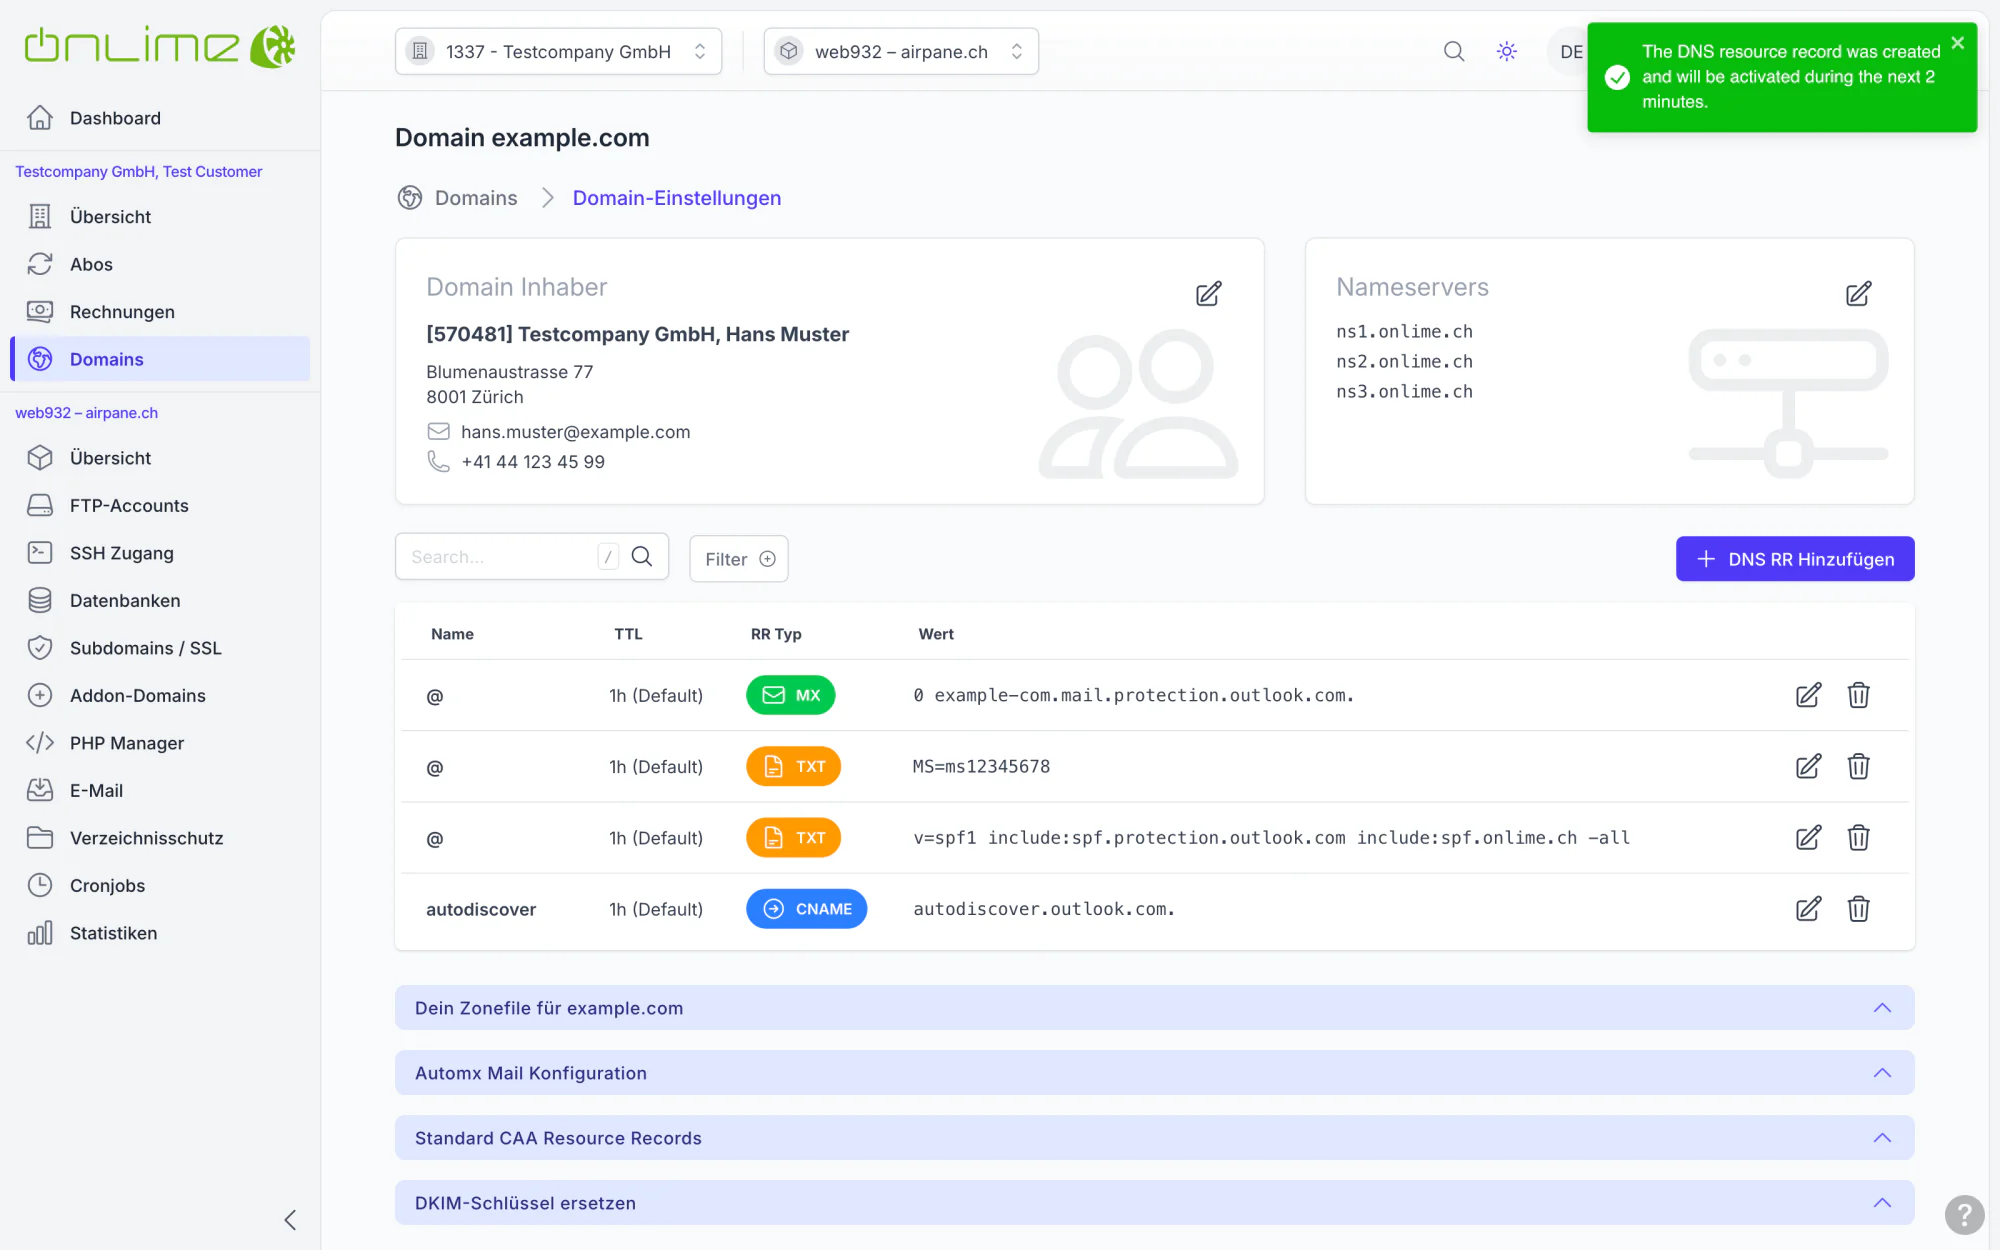Open SSH Zugang in the sidebar
Image resolution: width=2000 pixels, height=1250 pixels.
coord(160,553)
